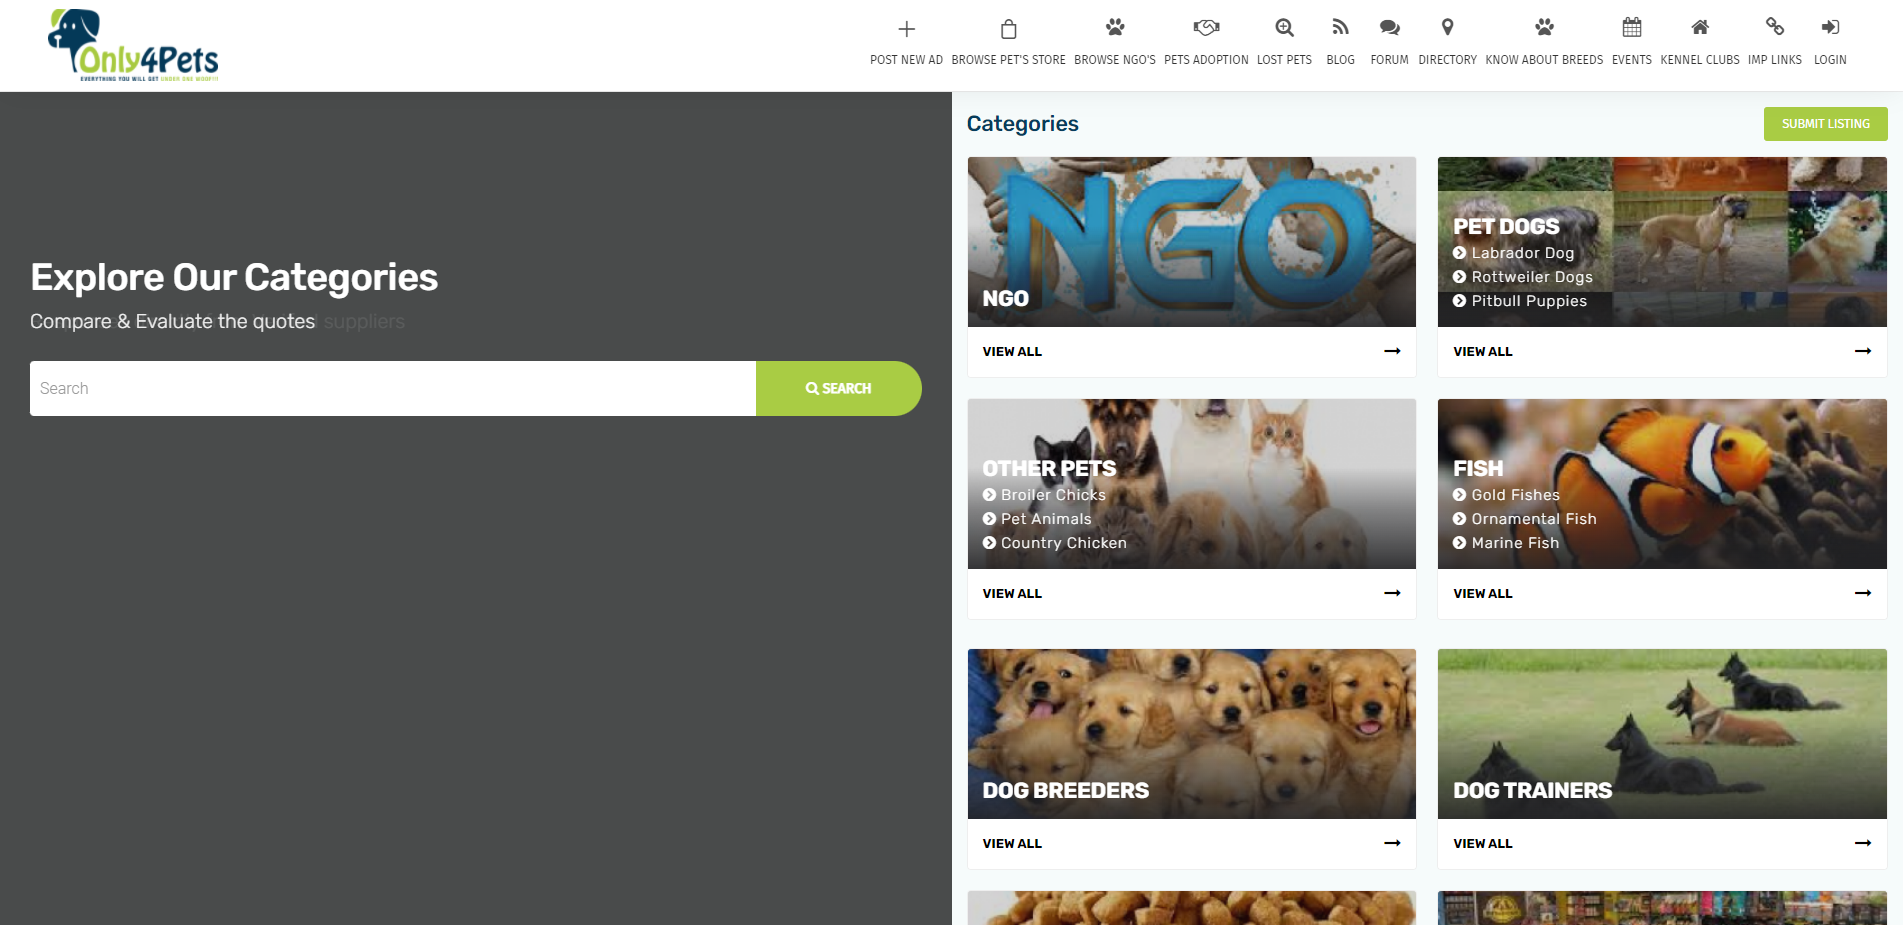The height and width of the screenshot is (925, 1903).
Task: Click the RSS feed icon for Blog
Action: pyautogui.click(x=1340, y=27)
